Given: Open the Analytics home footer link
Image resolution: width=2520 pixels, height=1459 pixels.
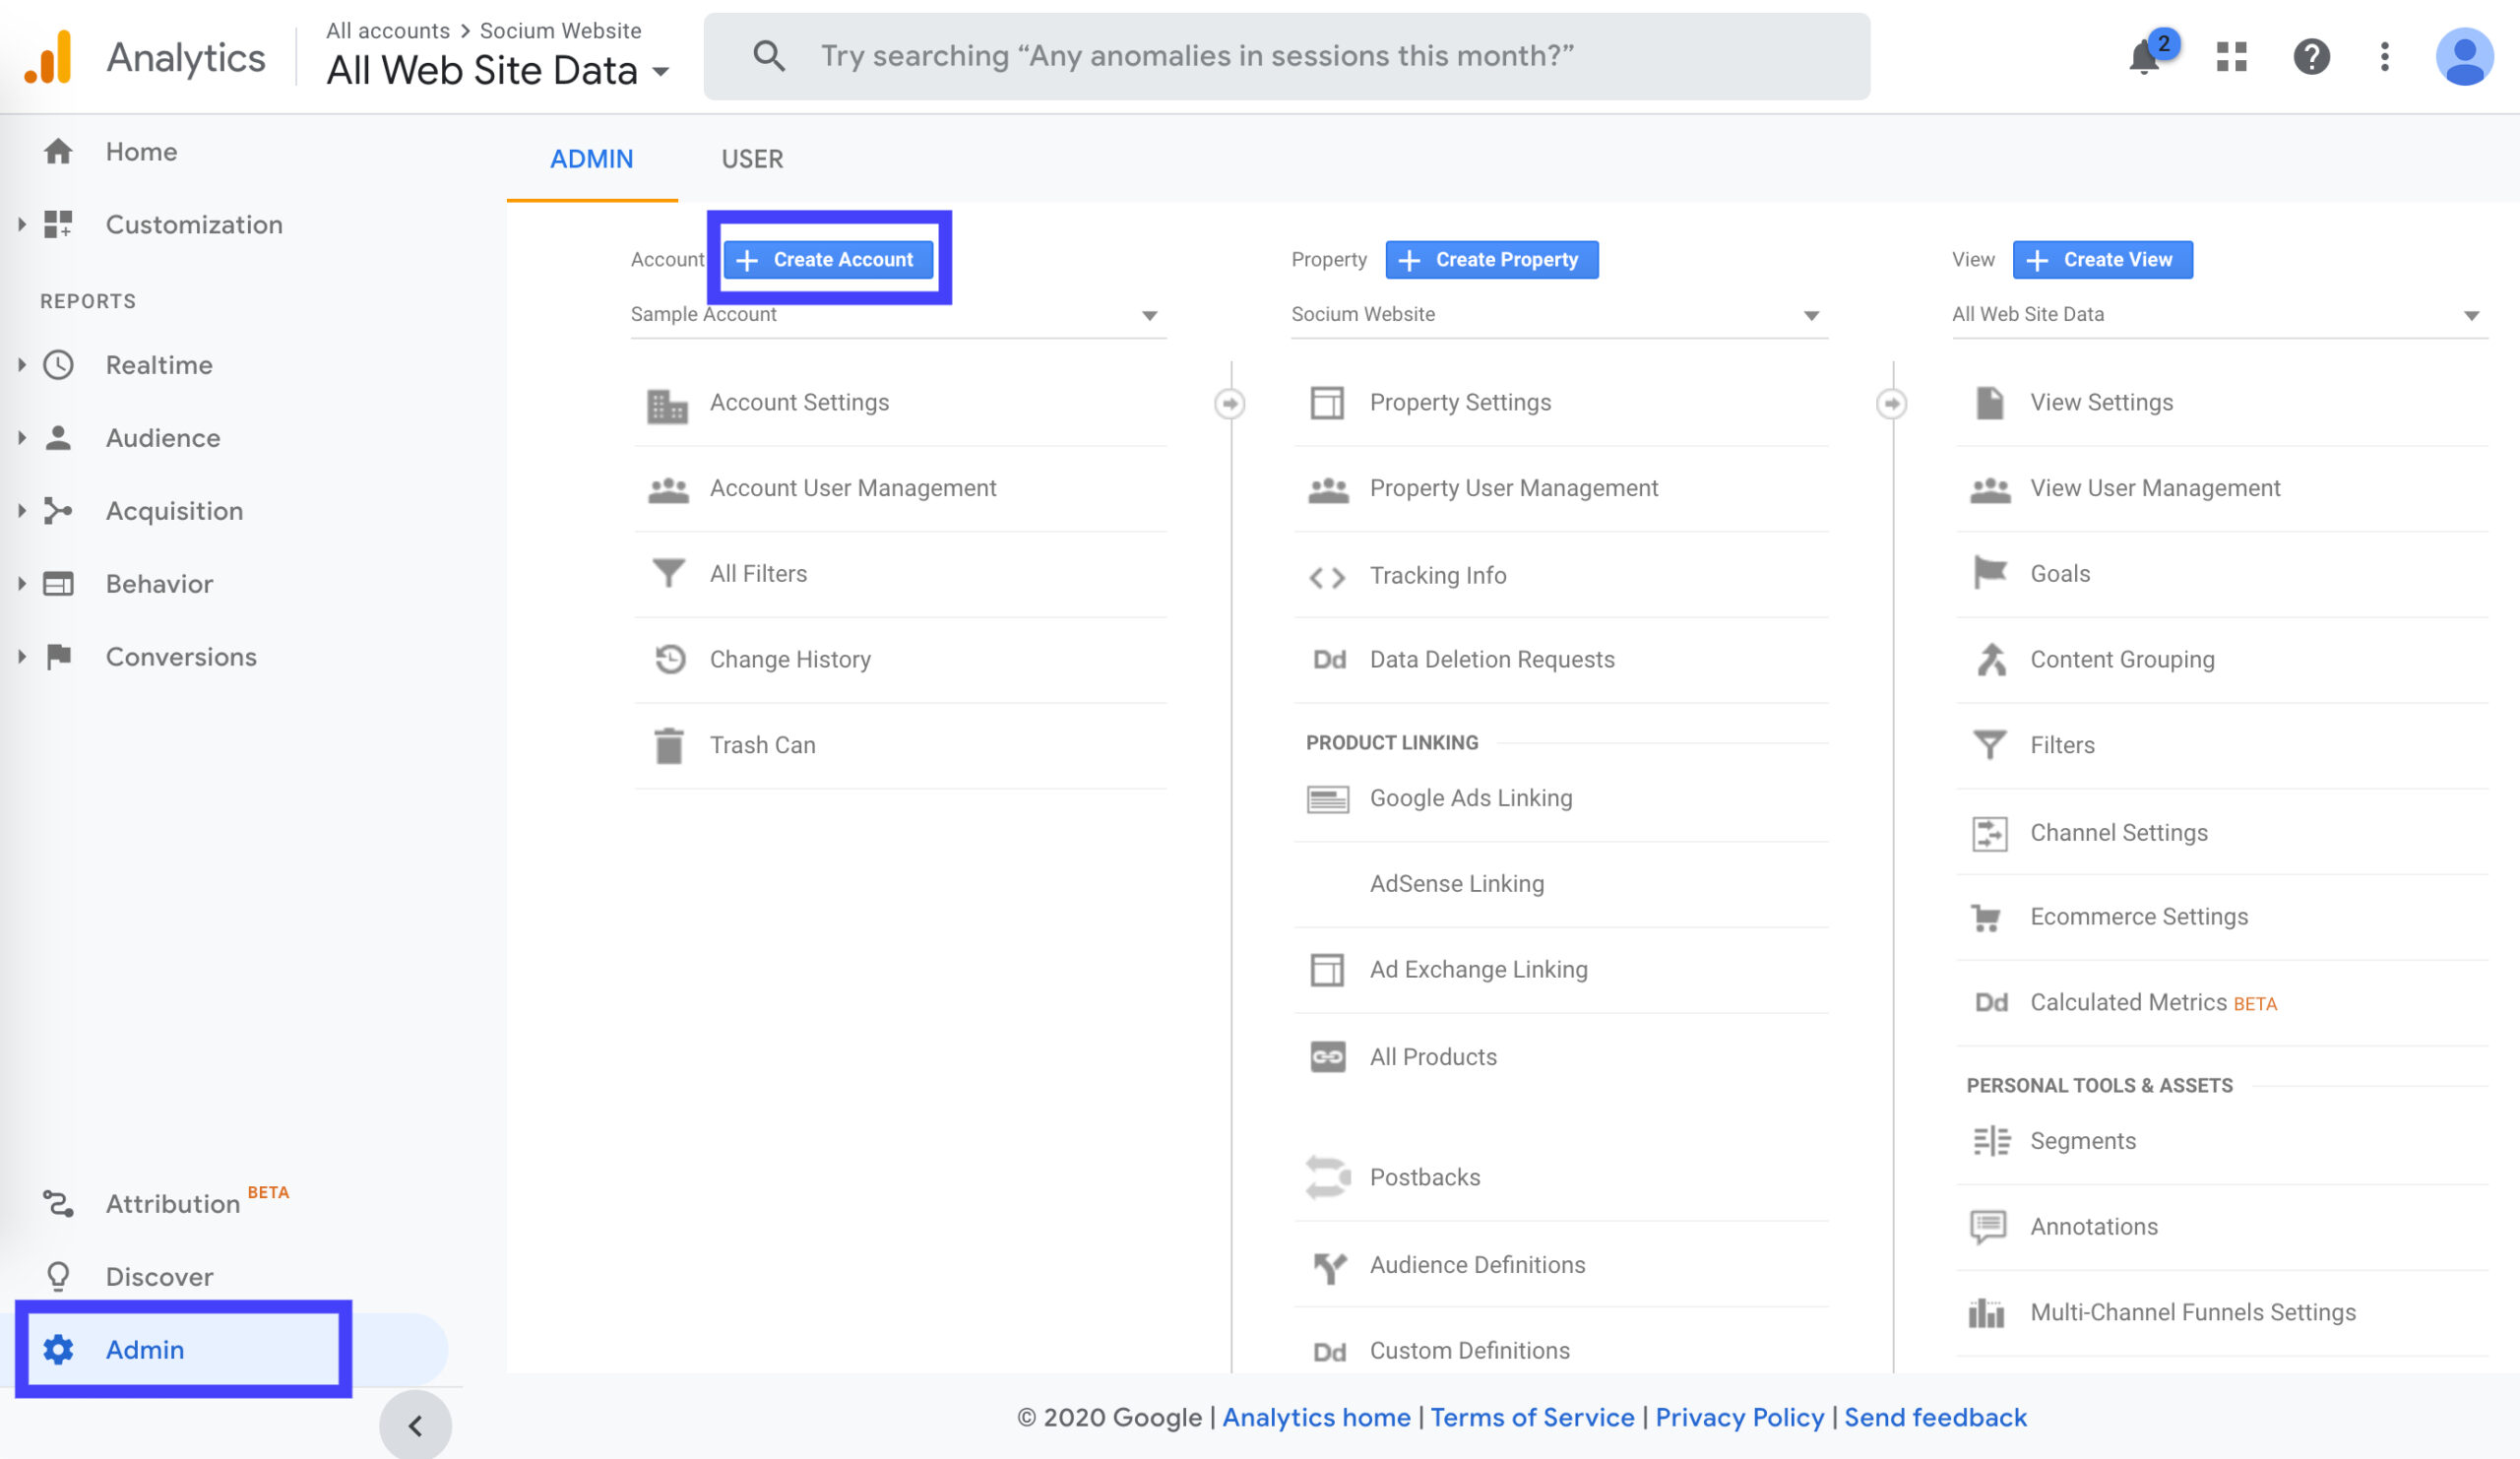Looking at the screenshot, I should point(1315,1417).
